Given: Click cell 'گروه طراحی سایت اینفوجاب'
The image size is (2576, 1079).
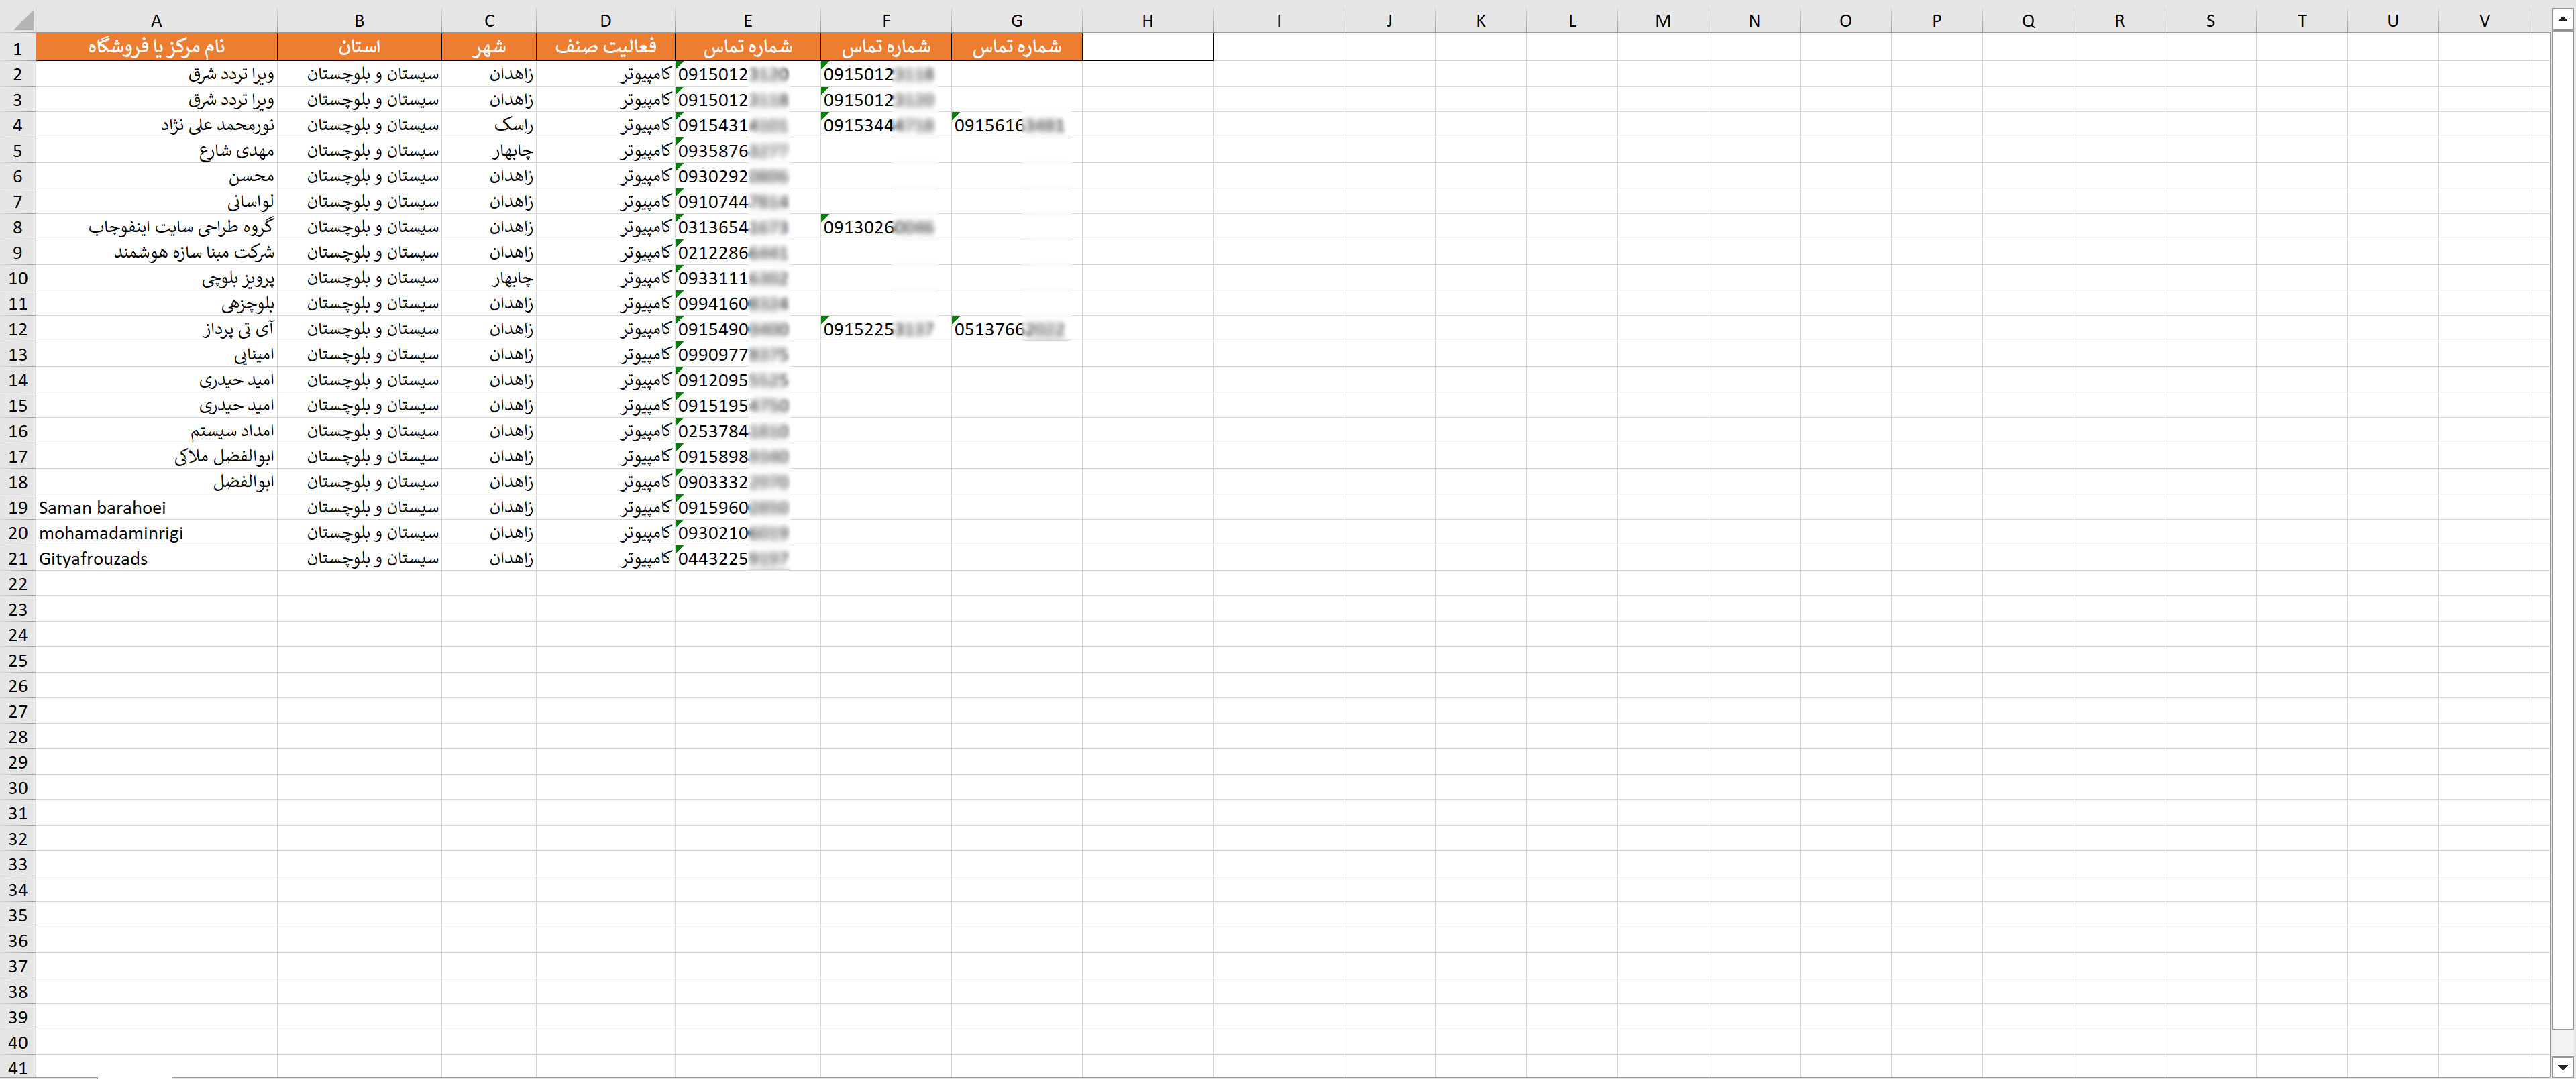Looking at the screenshot, I should tap(156, 227).
